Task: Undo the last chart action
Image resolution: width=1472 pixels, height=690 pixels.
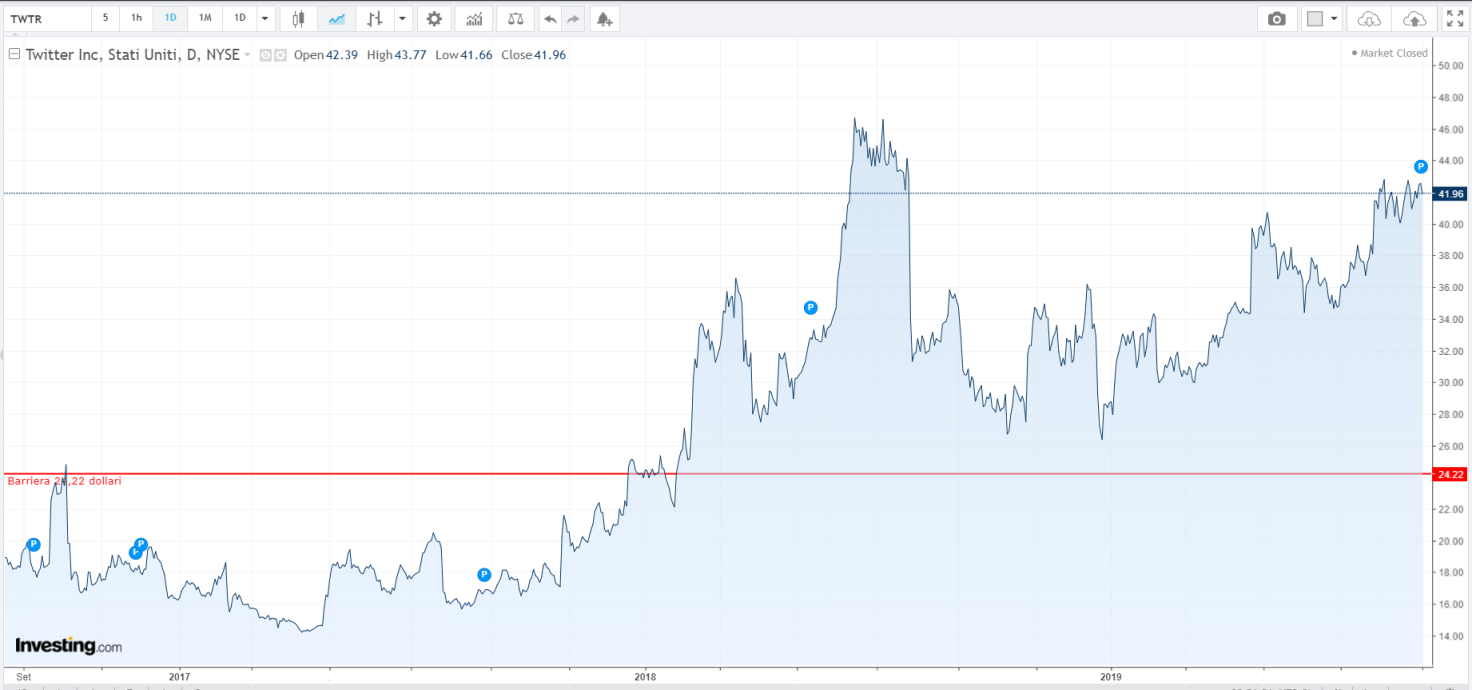Action: click(550, 18)
